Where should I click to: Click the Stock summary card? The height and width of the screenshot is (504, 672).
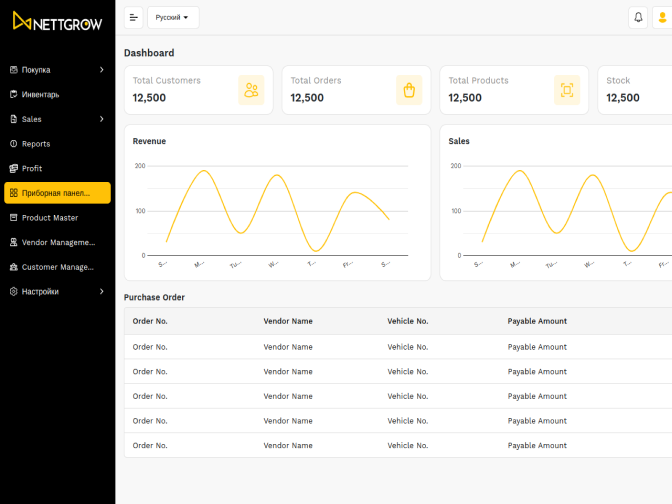click(635, 90)
